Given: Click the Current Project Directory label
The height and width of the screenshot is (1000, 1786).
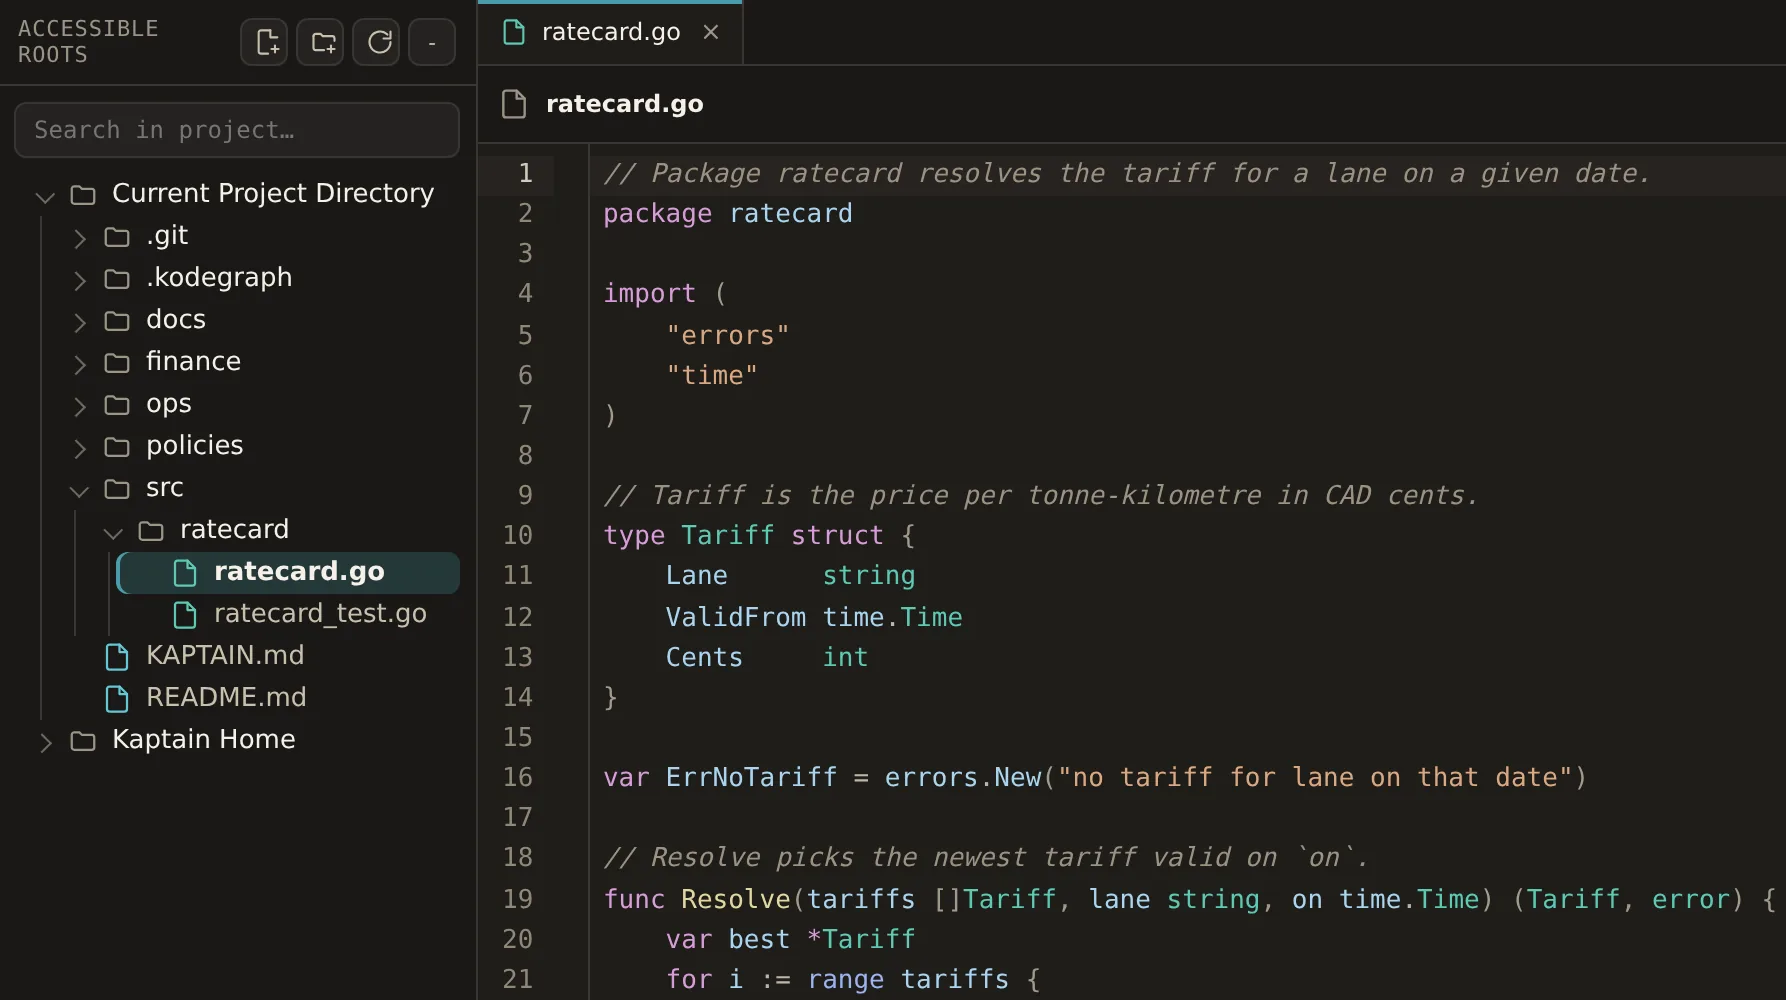Looking at the screenshot, I should [x=273, y=193].
